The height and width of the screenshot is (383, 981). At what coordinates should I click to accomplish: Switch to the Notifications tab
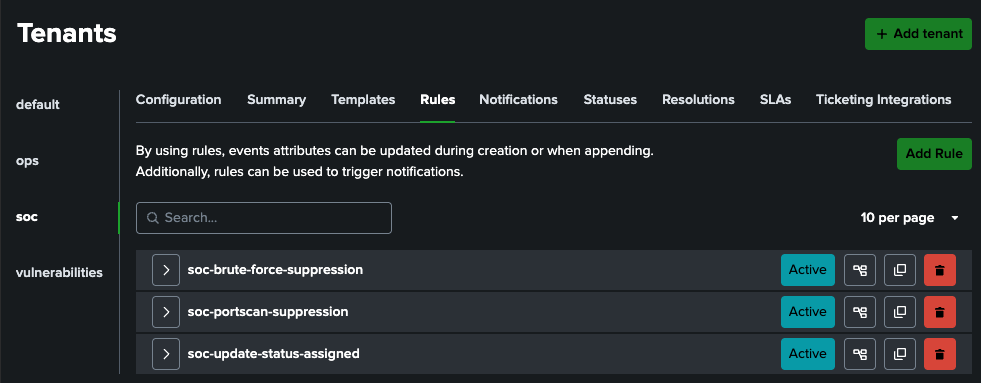click(x=518, y=100)
